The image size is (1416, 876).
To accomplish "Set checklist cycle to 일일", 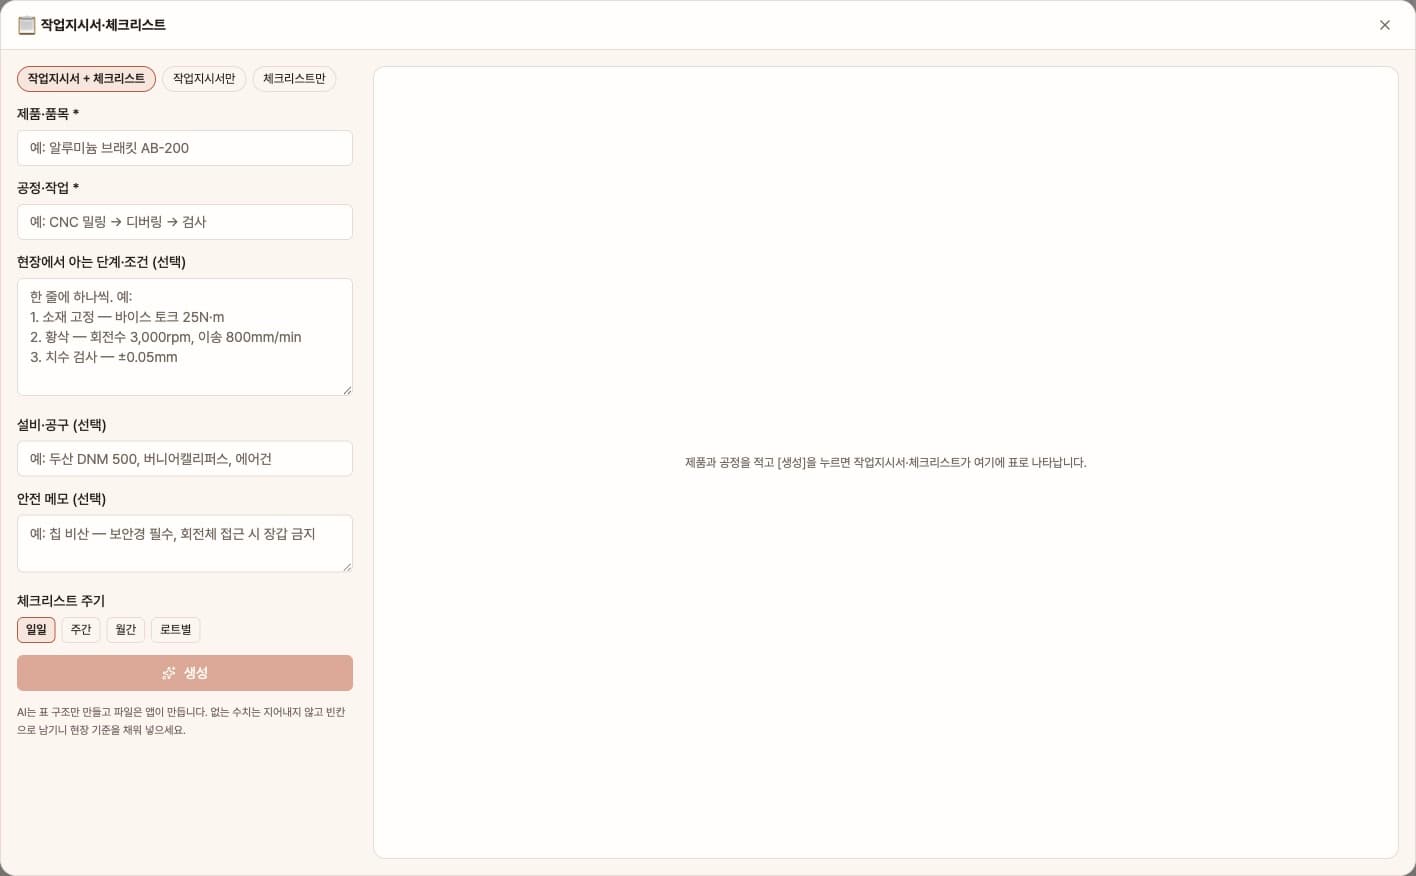I will point(36,630).
